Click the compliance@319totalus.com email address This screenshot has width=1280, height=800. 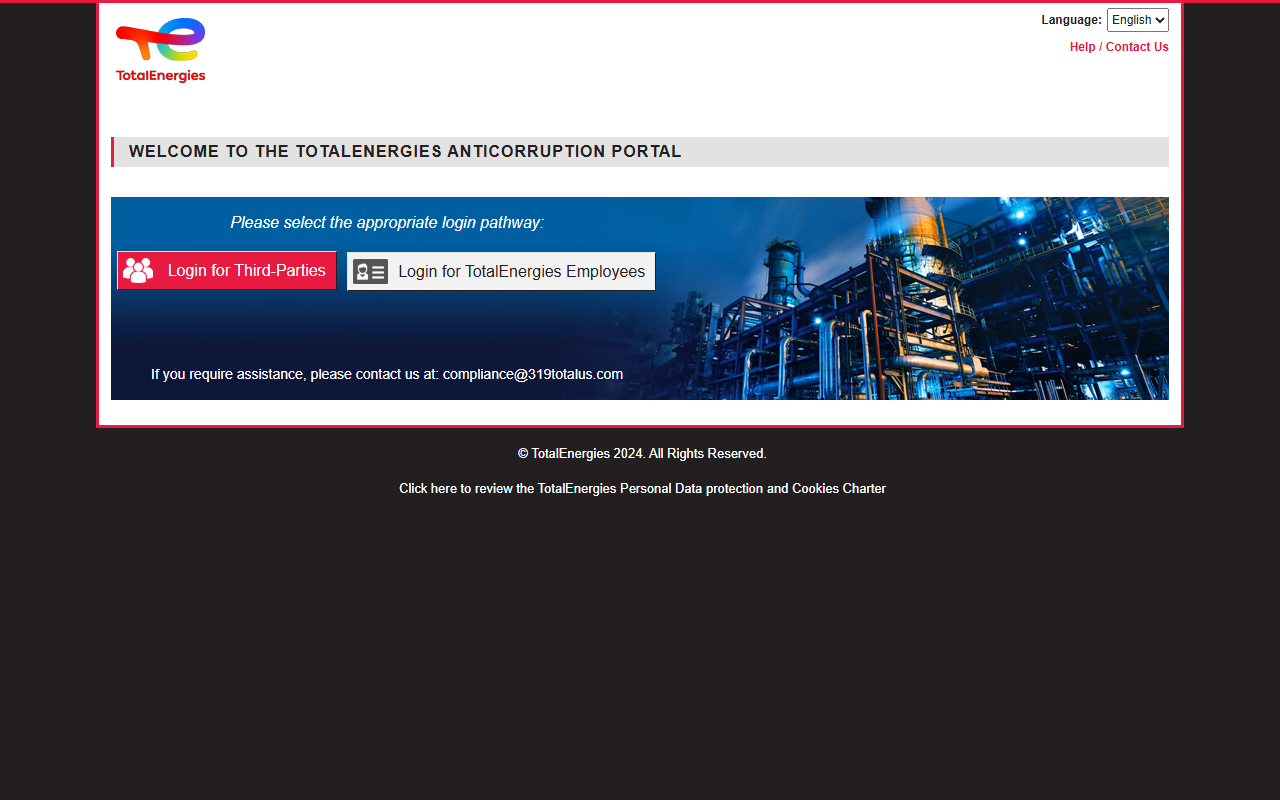coord(533,374)
